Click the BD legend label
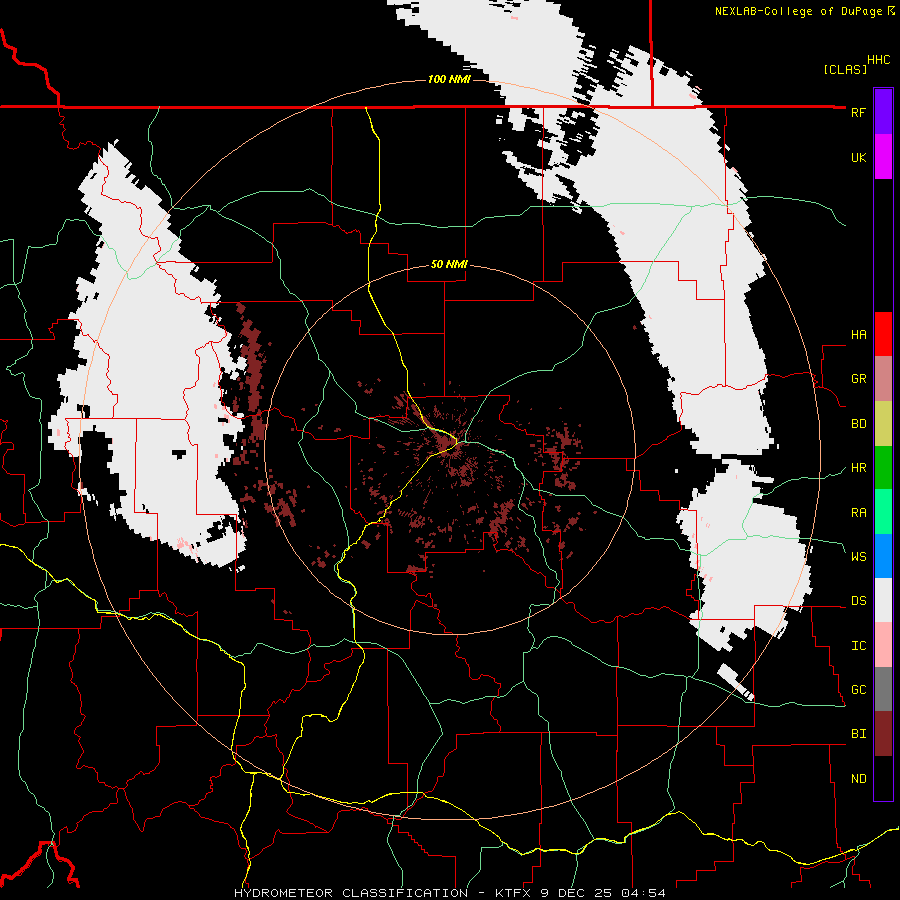The height and width of the screenshot is (900, 900). point(858,424)
